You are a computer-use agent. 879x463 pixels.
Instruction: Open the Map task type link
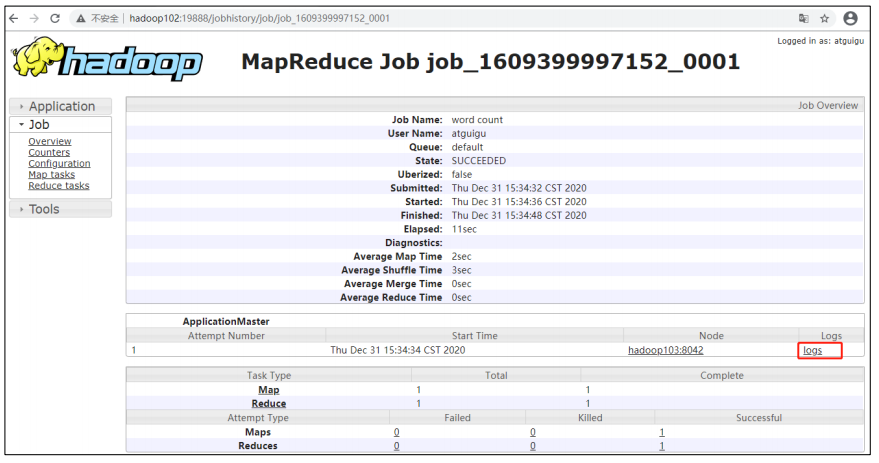click(x=269, y=390)
